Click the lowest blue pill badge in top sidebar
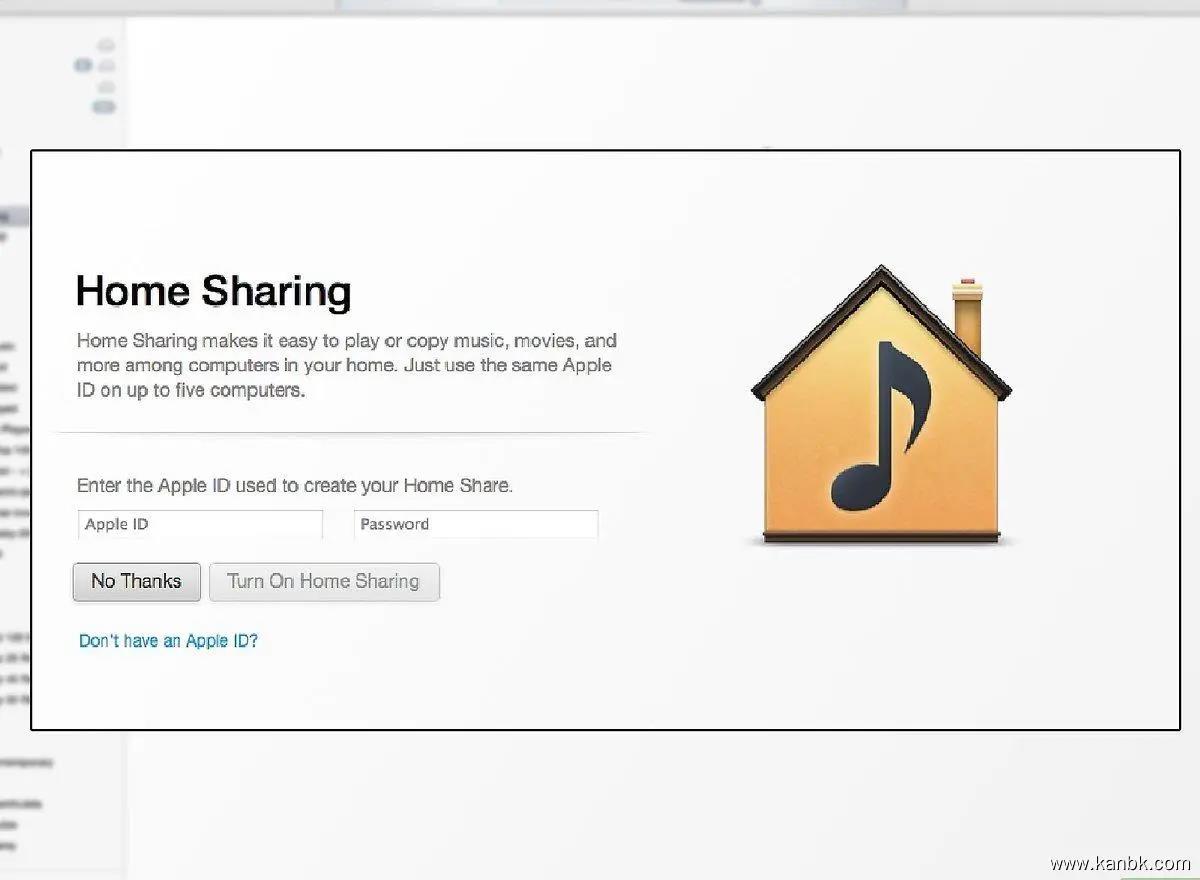 104,107
